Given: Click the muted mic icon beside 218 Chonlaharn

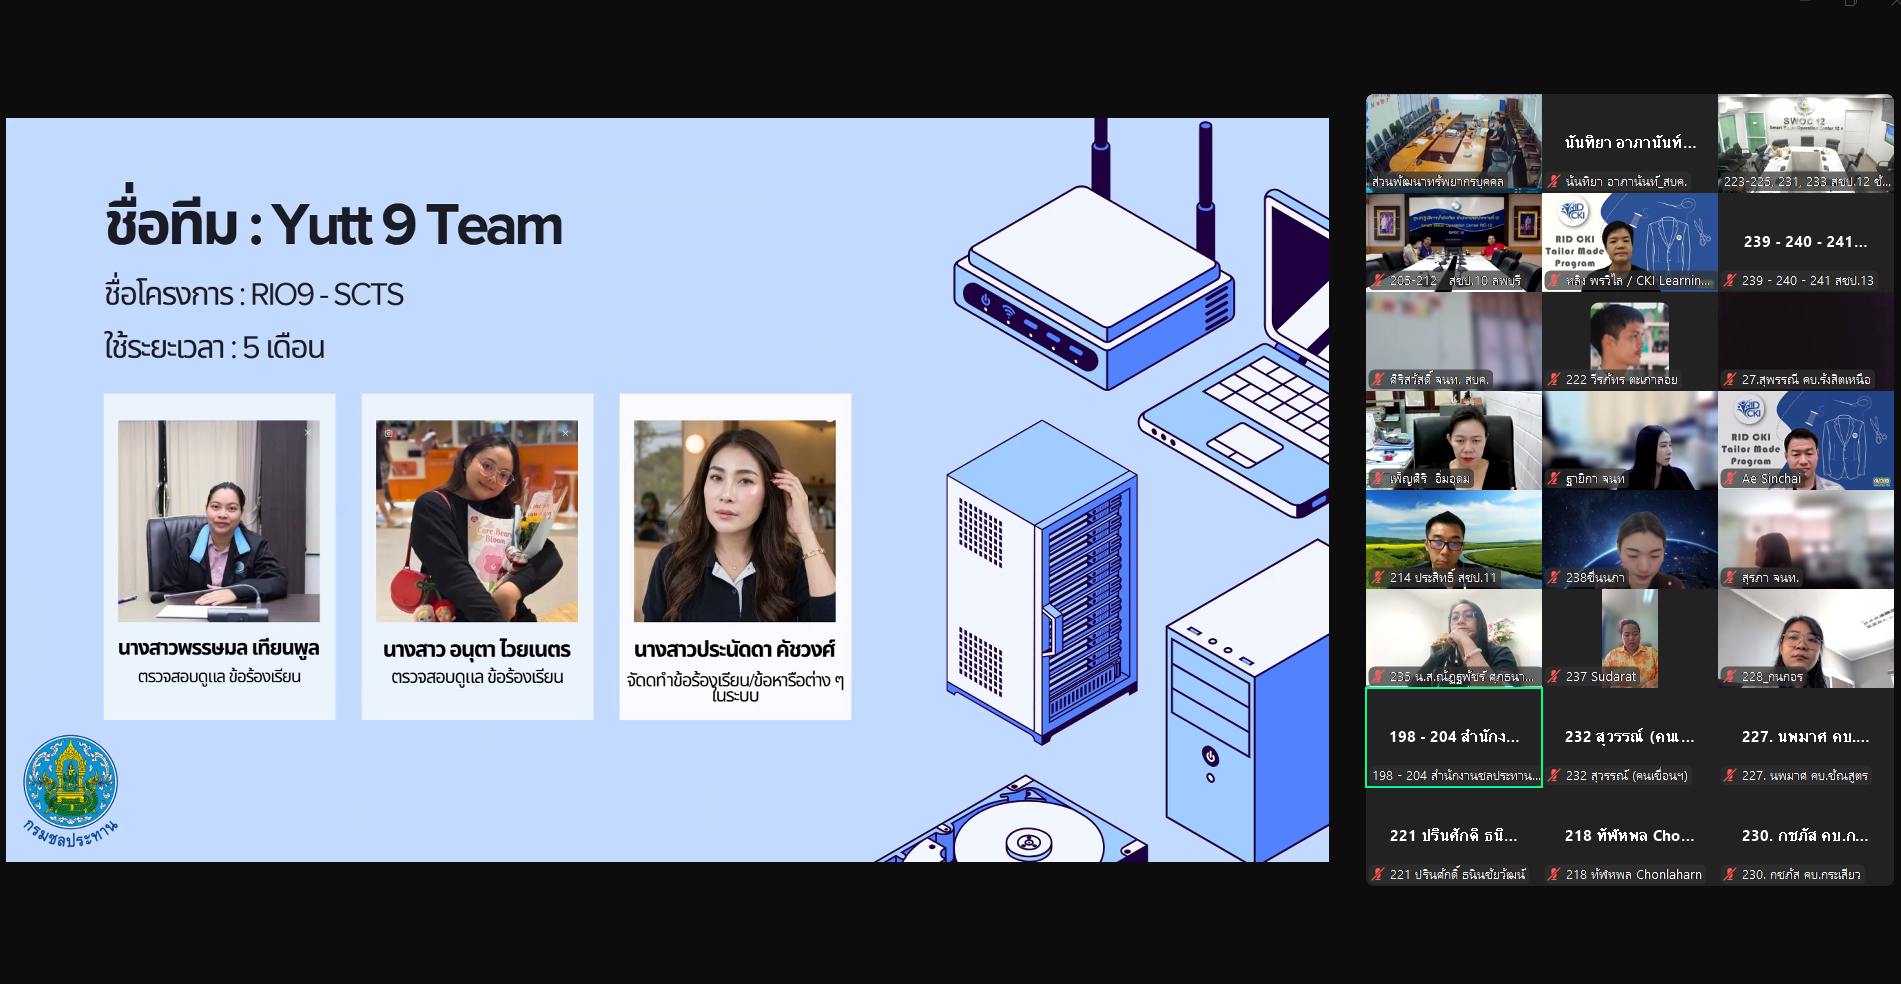Looking at the screenshot, I should [1554, 875].
